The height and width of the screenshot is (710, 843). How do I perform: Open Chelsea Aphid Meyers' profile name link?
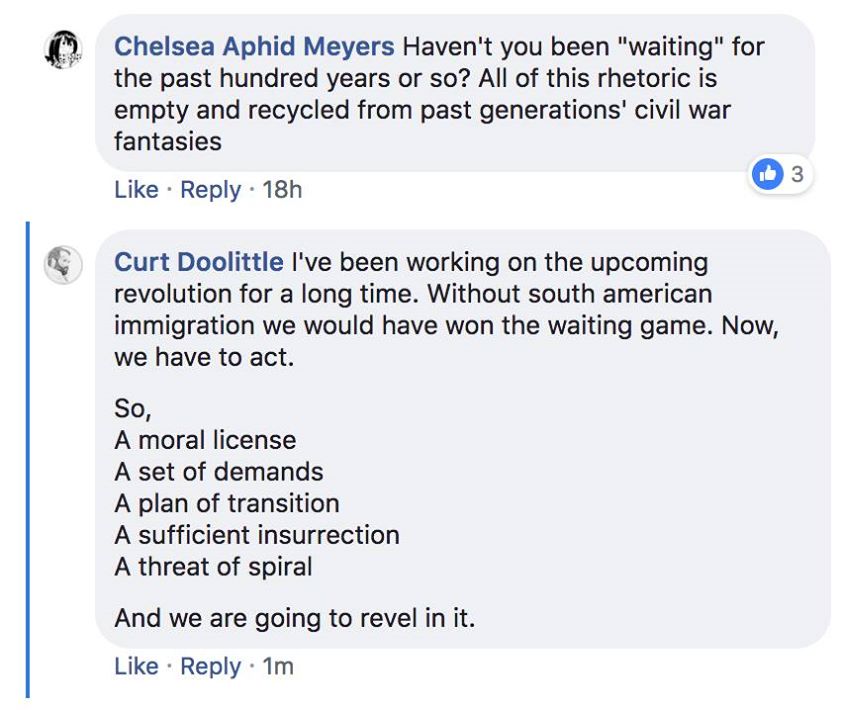pos(254,46)
